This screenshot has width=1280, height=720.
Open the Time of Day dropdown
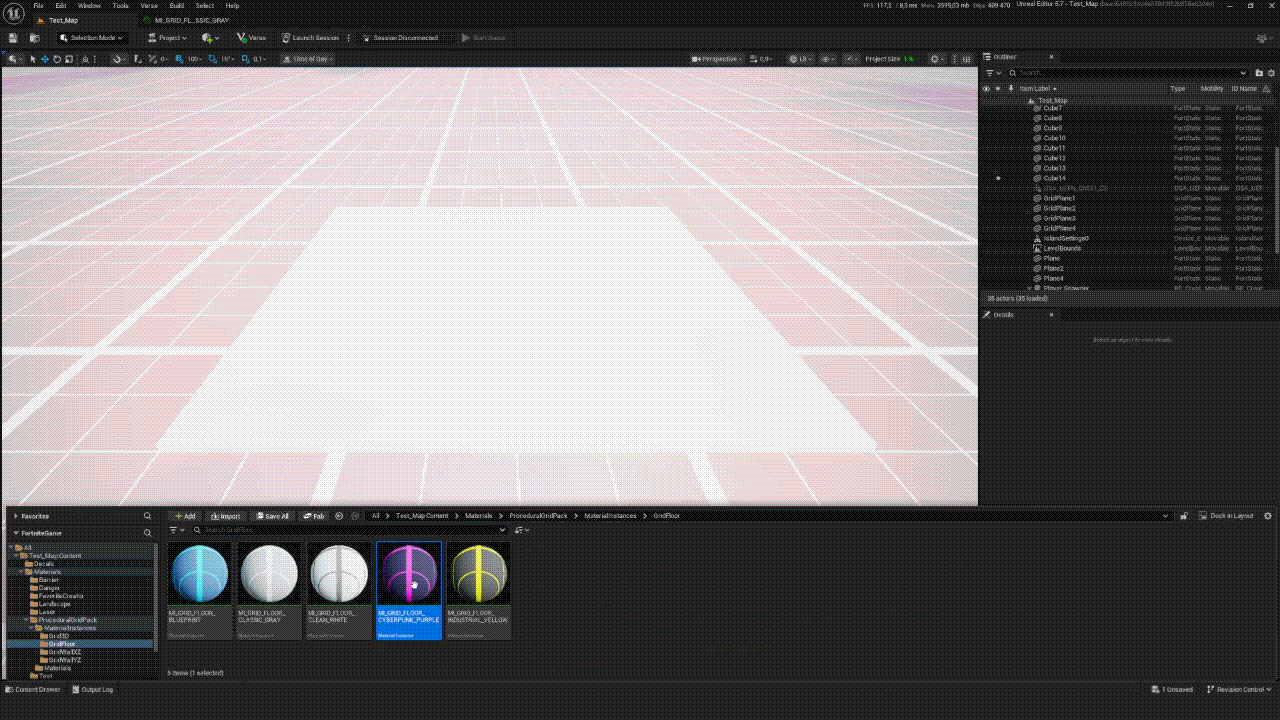coord(309,59)
